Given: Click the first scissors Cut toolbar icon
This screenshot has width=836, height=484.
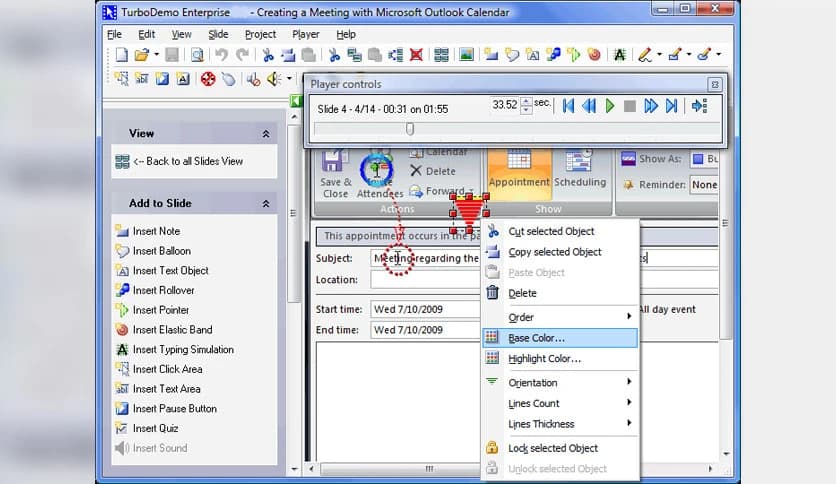Looking at the screenshot, I should (x=268, y=54).
